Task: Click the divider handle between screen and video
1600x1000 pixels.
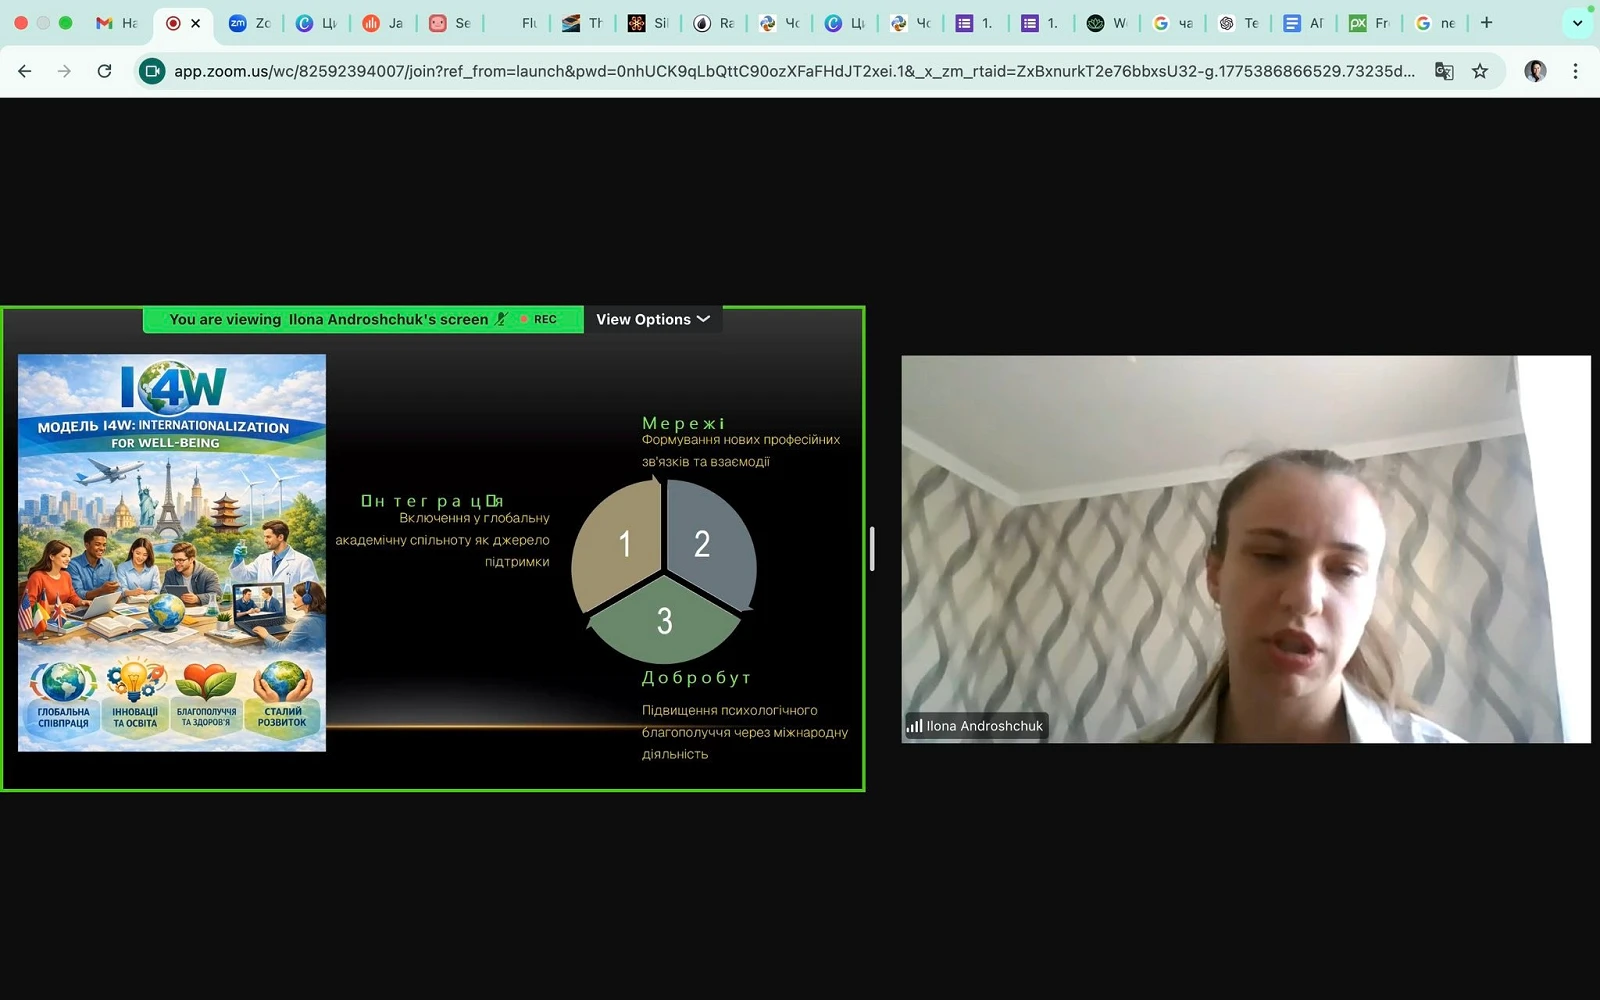Action: [x=872, y=549]
